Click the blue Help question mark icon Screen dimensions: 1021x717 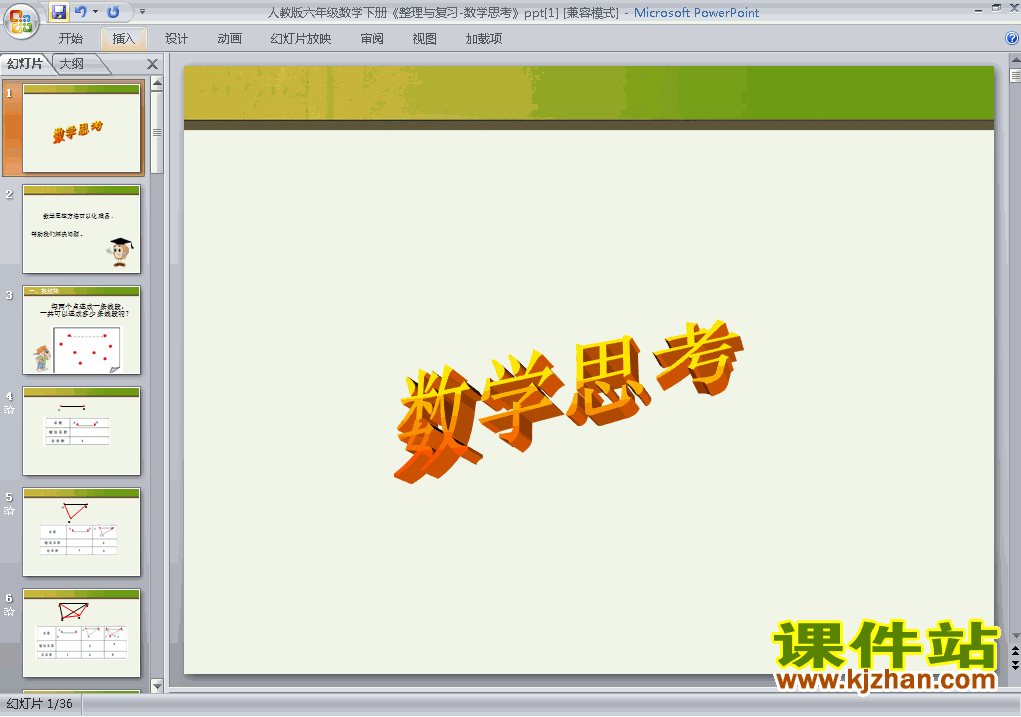[x=1012, y=38]
